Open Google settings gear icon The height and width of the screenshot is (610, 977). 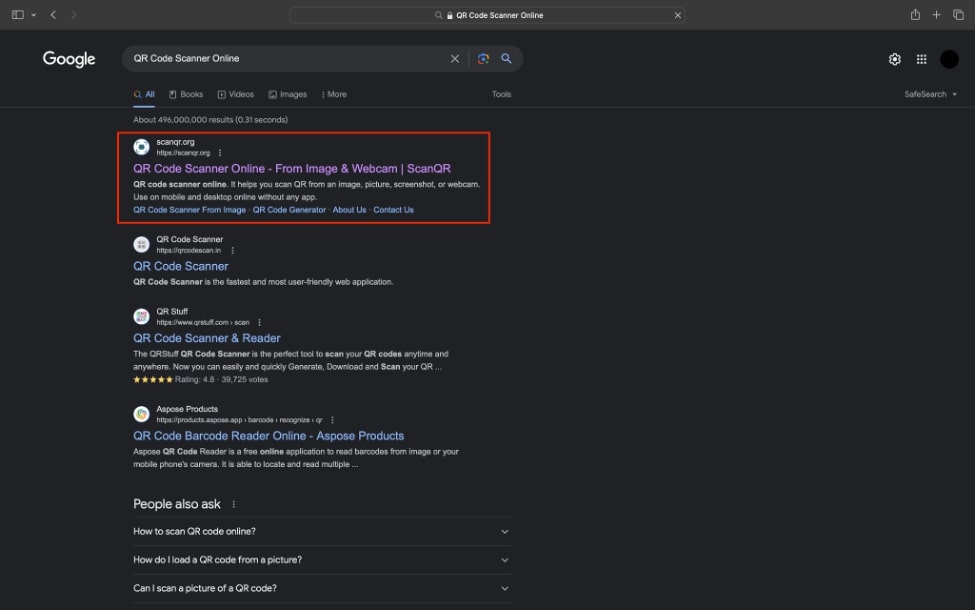[x=895, y=60]
